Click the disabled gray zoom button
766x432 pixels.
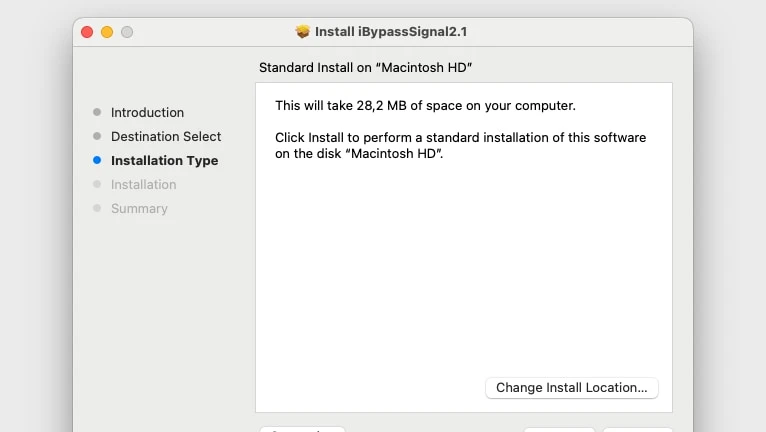tap(127, 32)
